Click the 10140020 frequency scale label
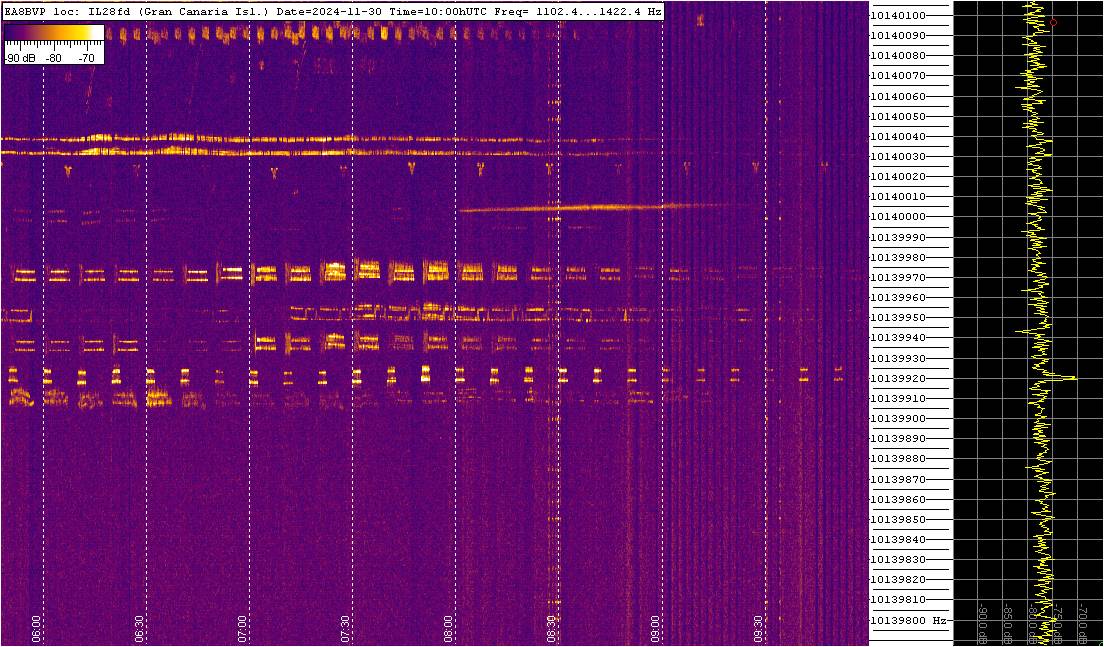The height and width of the screenshot is (647, 1104). click(898, 177)
